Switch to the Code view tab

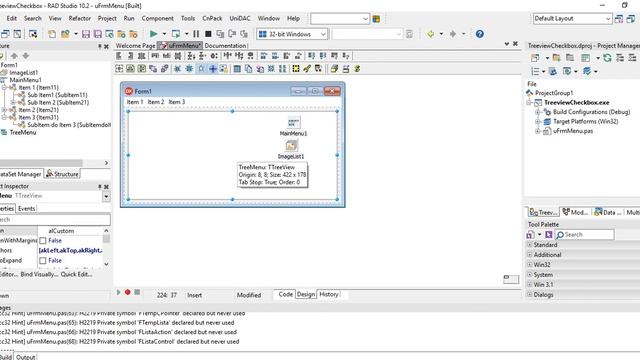tap(285, 294)
